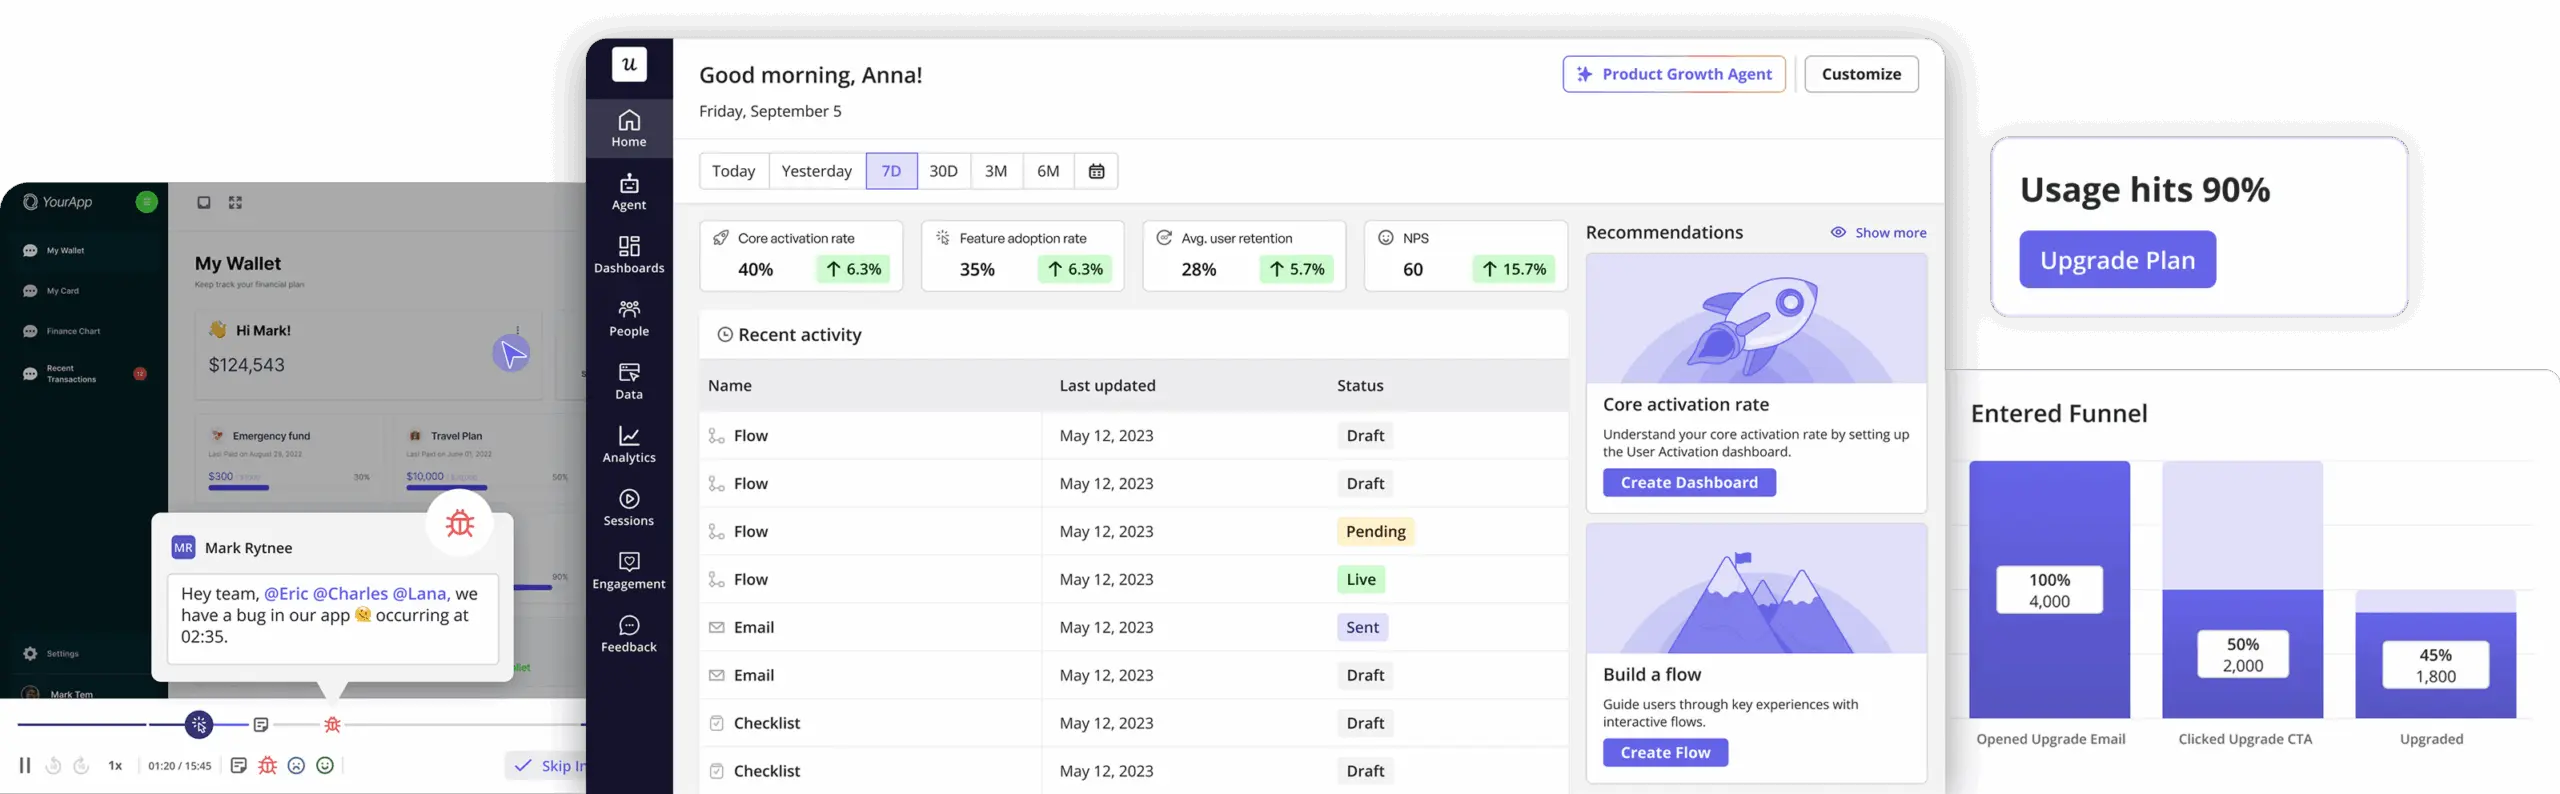The image size is (2560, 794).
Task: Click the green smiley face reaction icon
Action: click(325, 765)
